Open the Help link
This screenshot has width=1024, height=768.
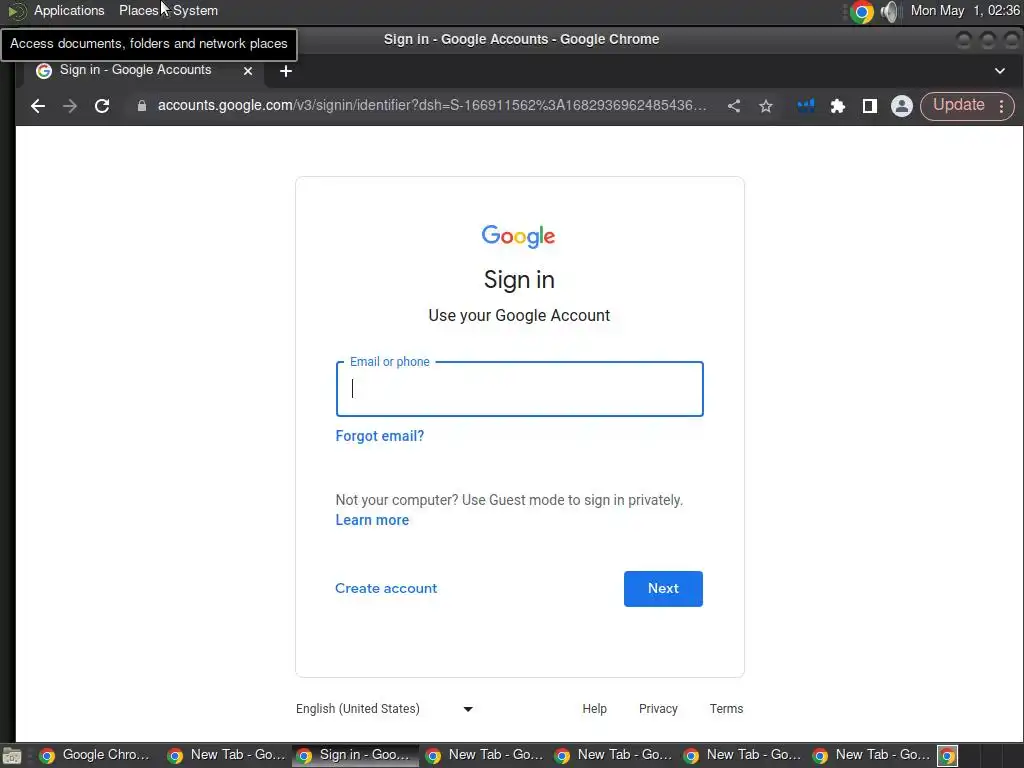(594, 709)
